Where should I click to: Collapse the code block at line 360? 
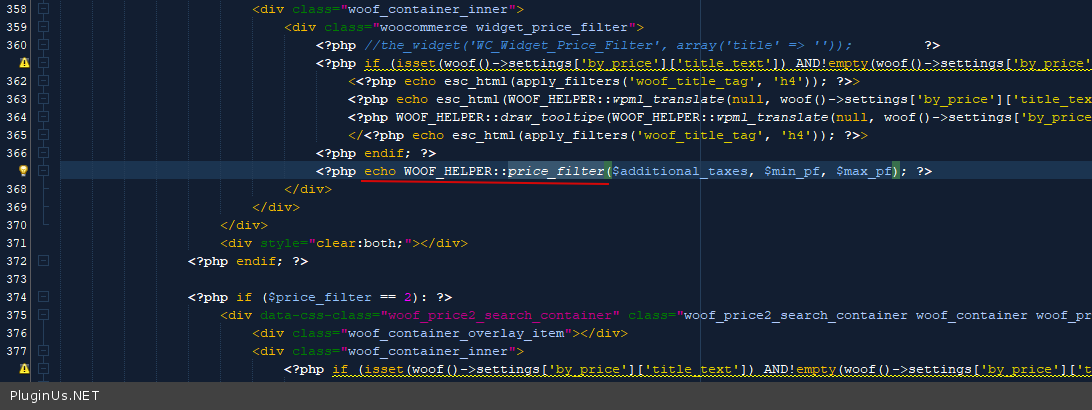44,45
